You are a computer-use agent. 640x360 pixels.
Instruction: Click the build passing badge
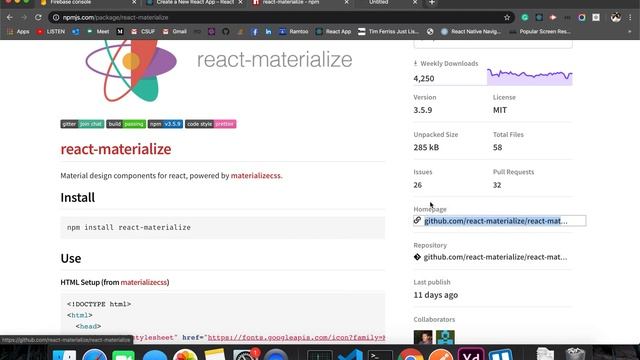(126, 124)
